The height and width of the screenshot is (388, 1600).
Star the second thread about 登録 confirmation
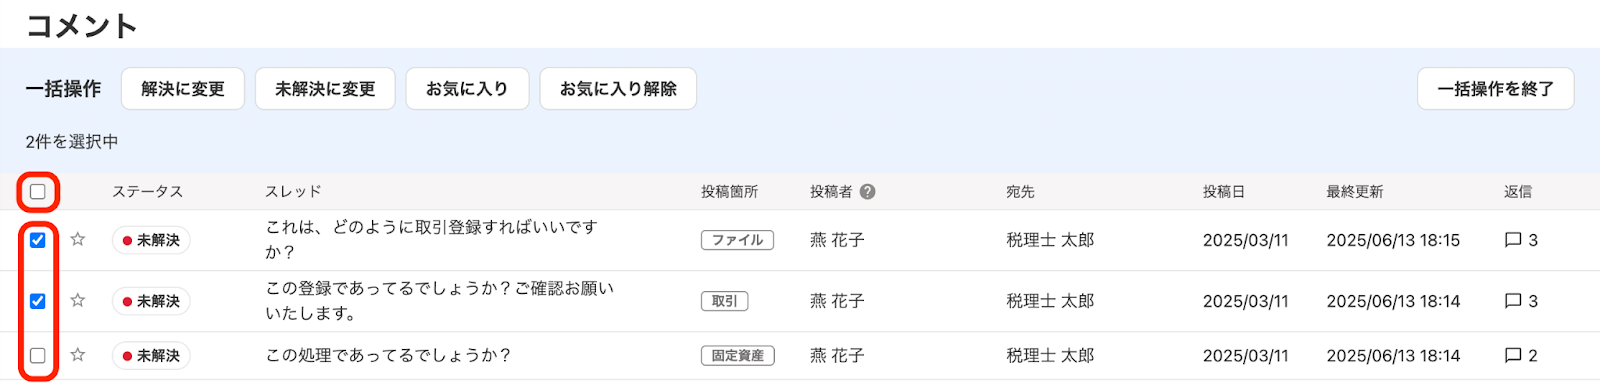point(78,301)
